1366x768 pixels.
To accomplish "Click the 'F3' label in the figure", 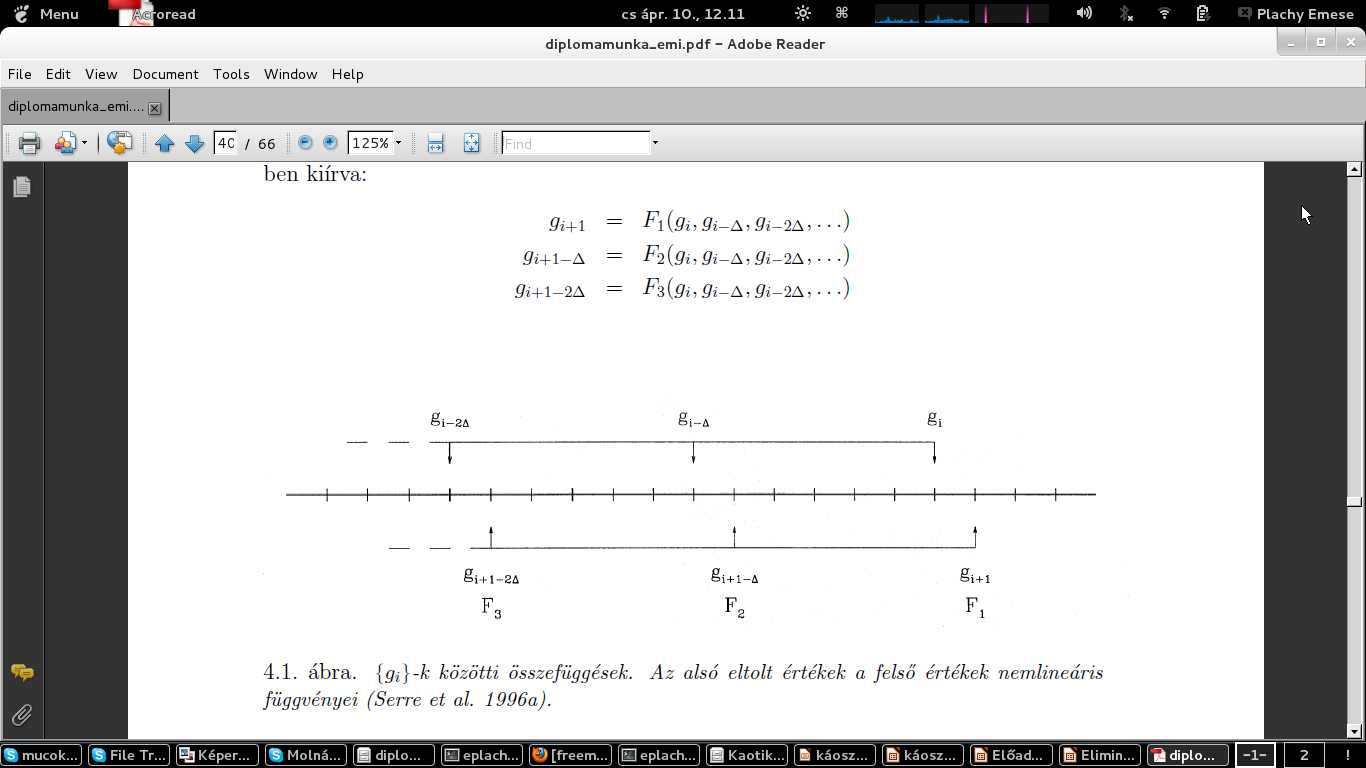I will pos(491,607).
